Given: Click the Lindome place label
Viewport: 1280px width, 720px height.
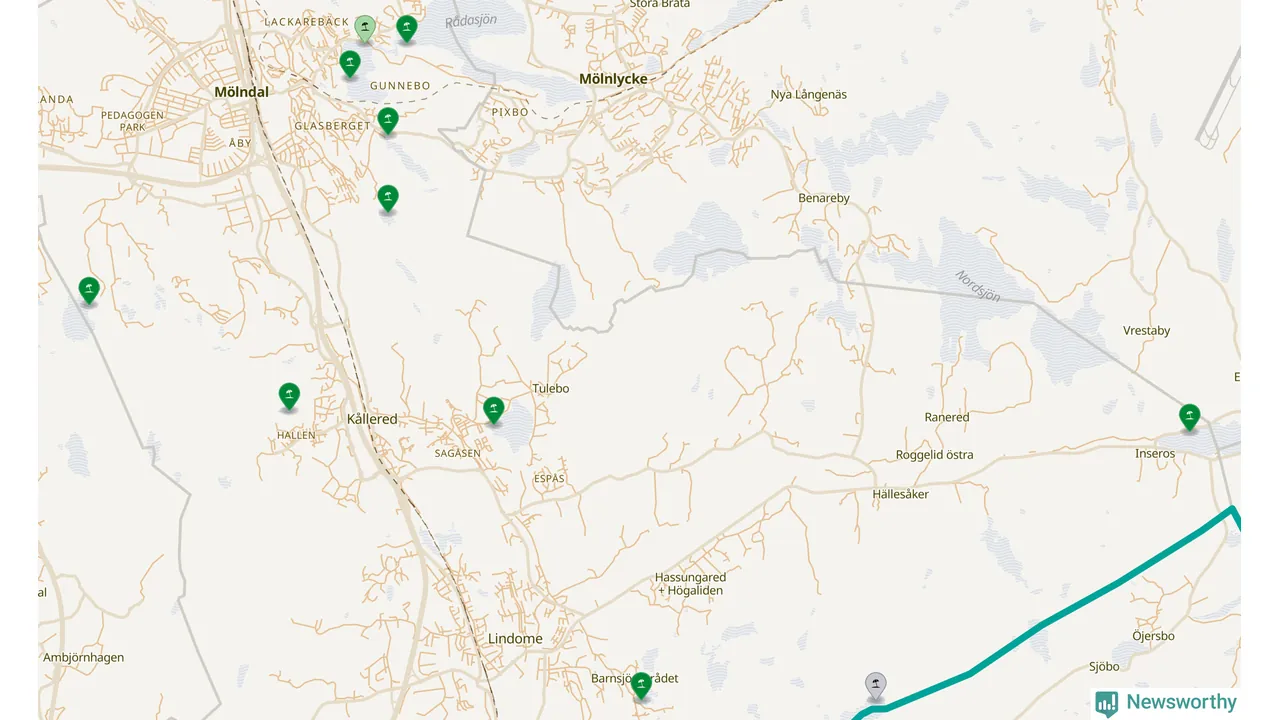Looking at the screenshot, I should point(515,639).
